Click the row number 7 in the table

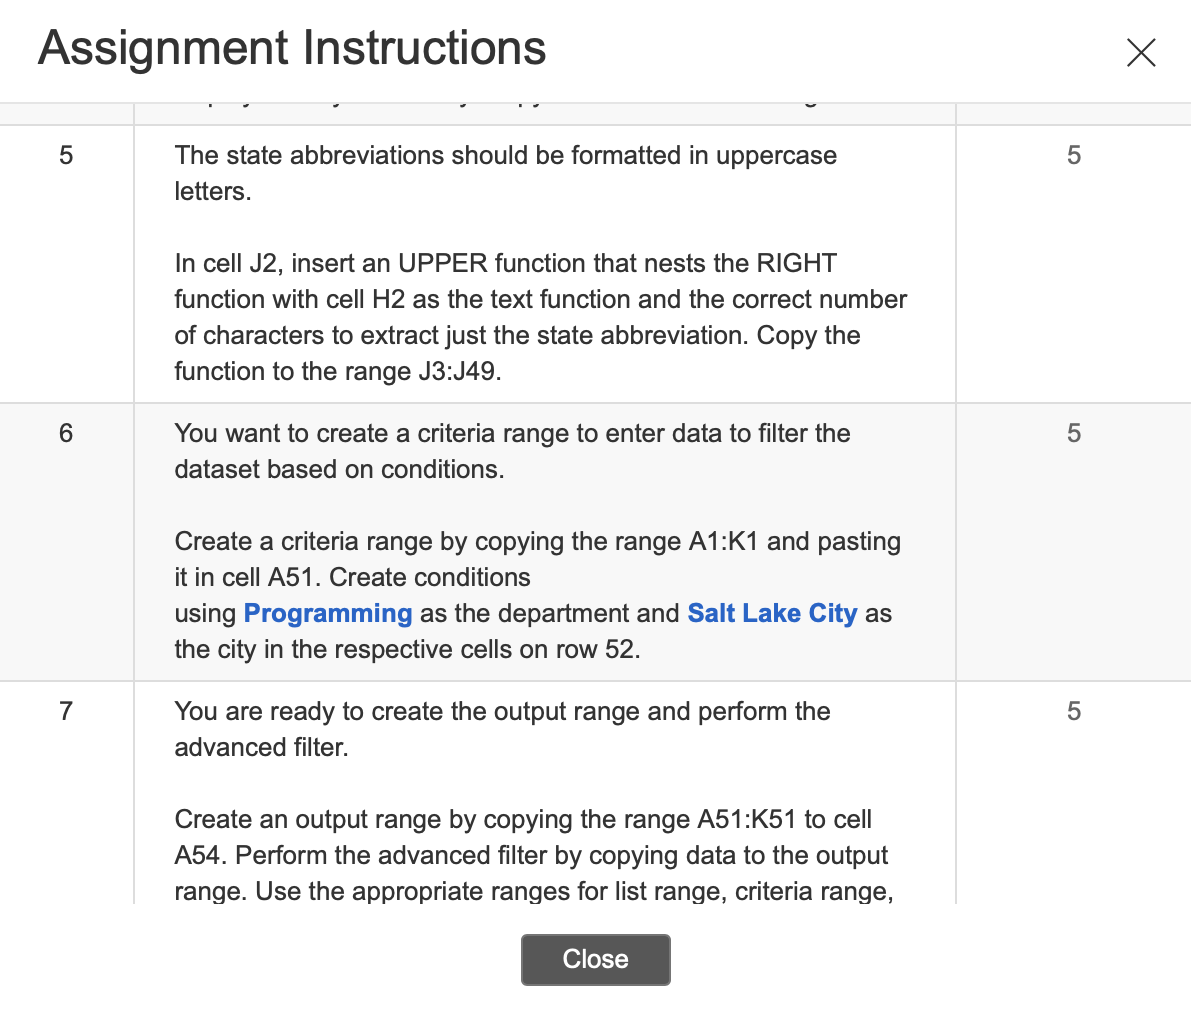pos(66,711)
